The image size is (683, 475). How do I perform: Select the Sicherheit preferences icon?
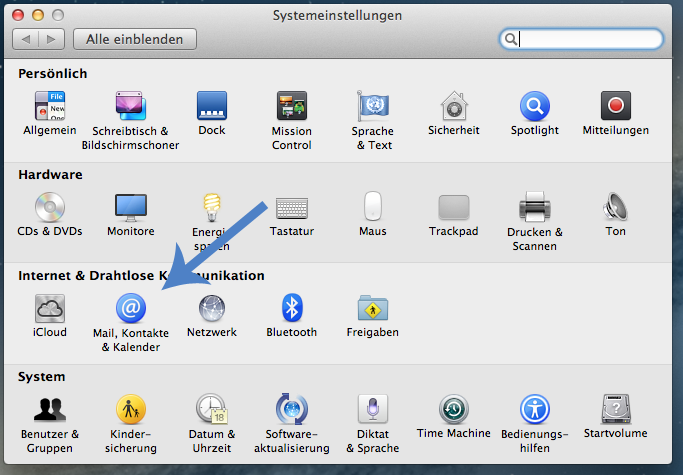pyautogui.click(x=454, y=107)
